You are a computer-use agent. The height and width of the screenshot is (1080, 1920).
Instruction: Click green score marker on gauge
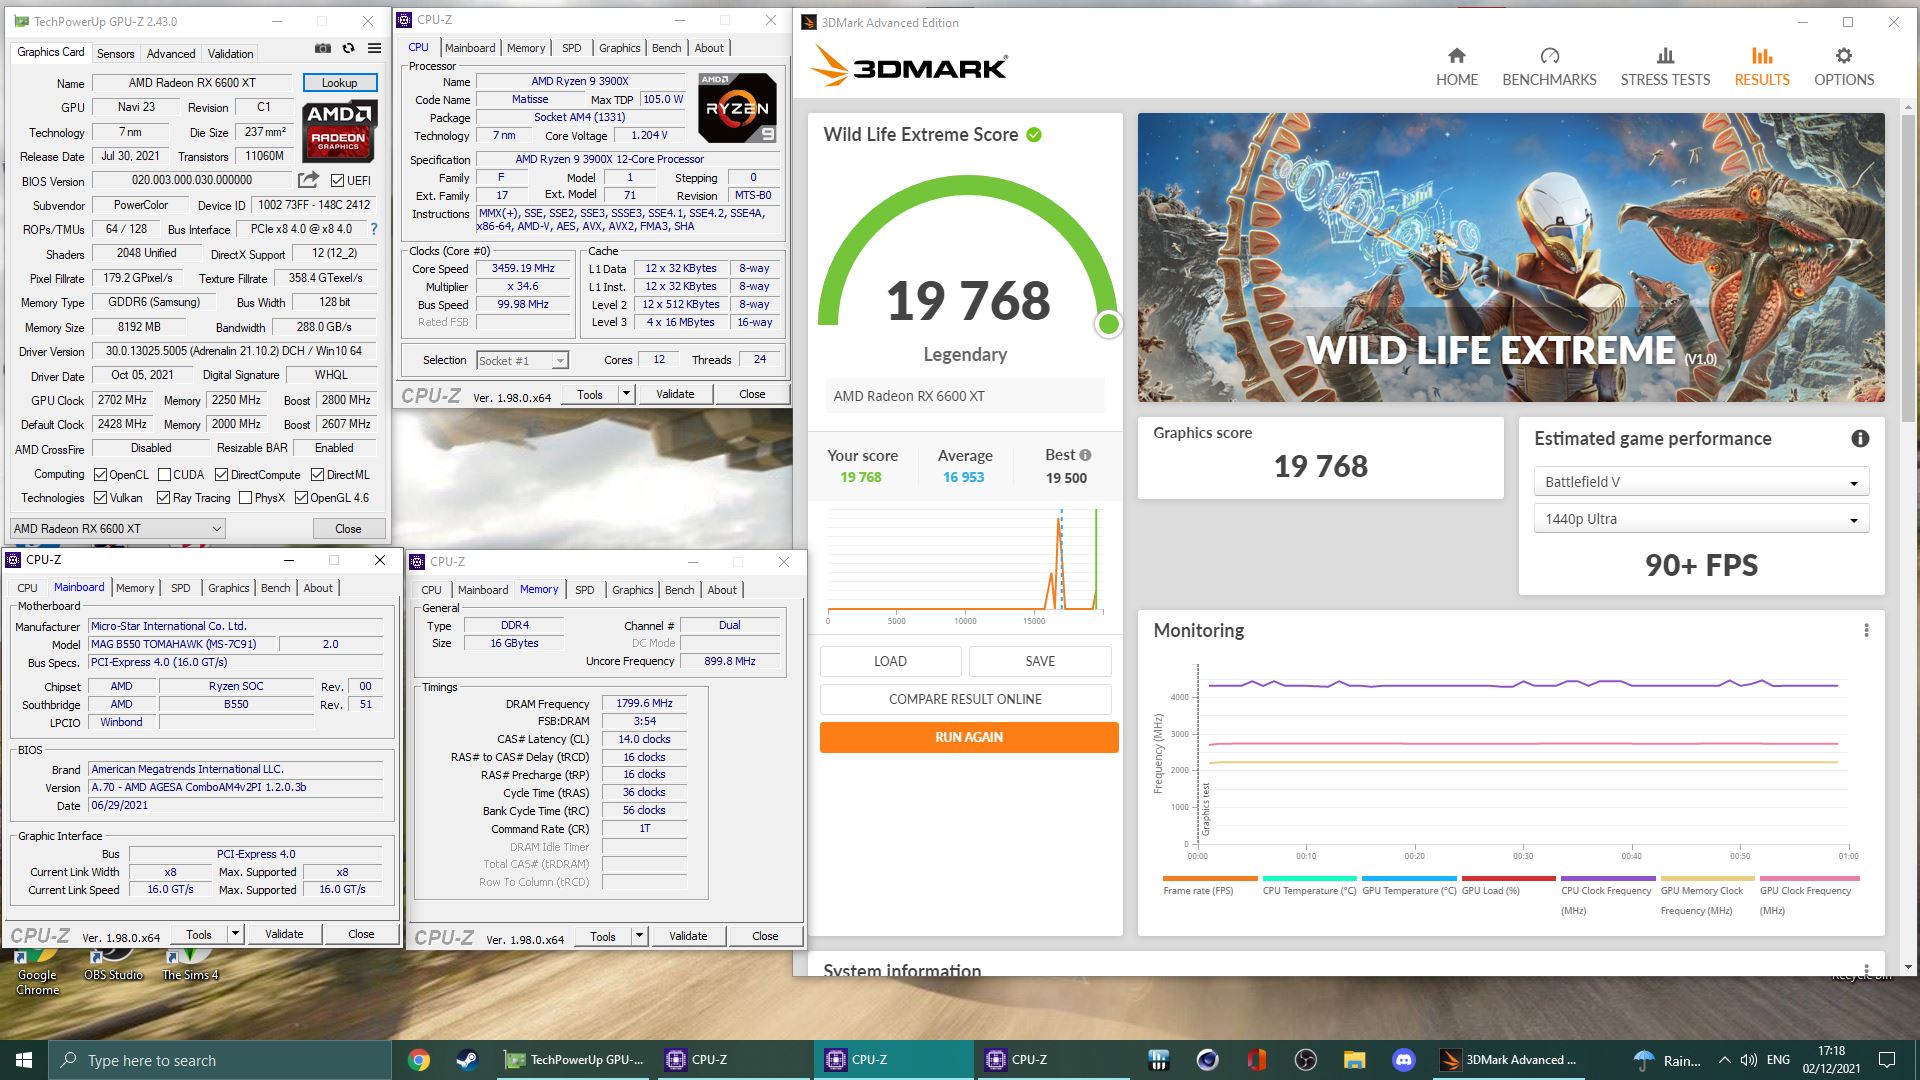pyautogui.click(x=1108, y=324)
